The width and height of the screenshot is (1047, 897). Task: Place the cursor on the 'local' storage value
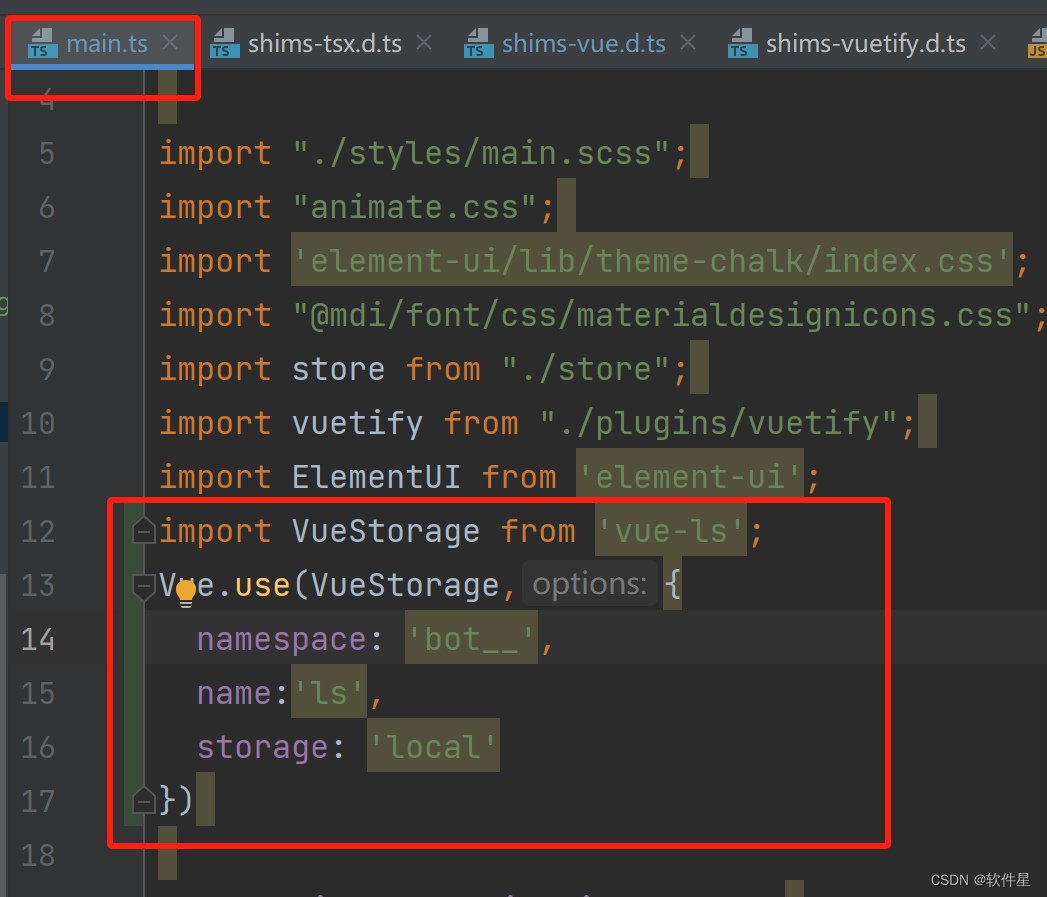(432, 746)
